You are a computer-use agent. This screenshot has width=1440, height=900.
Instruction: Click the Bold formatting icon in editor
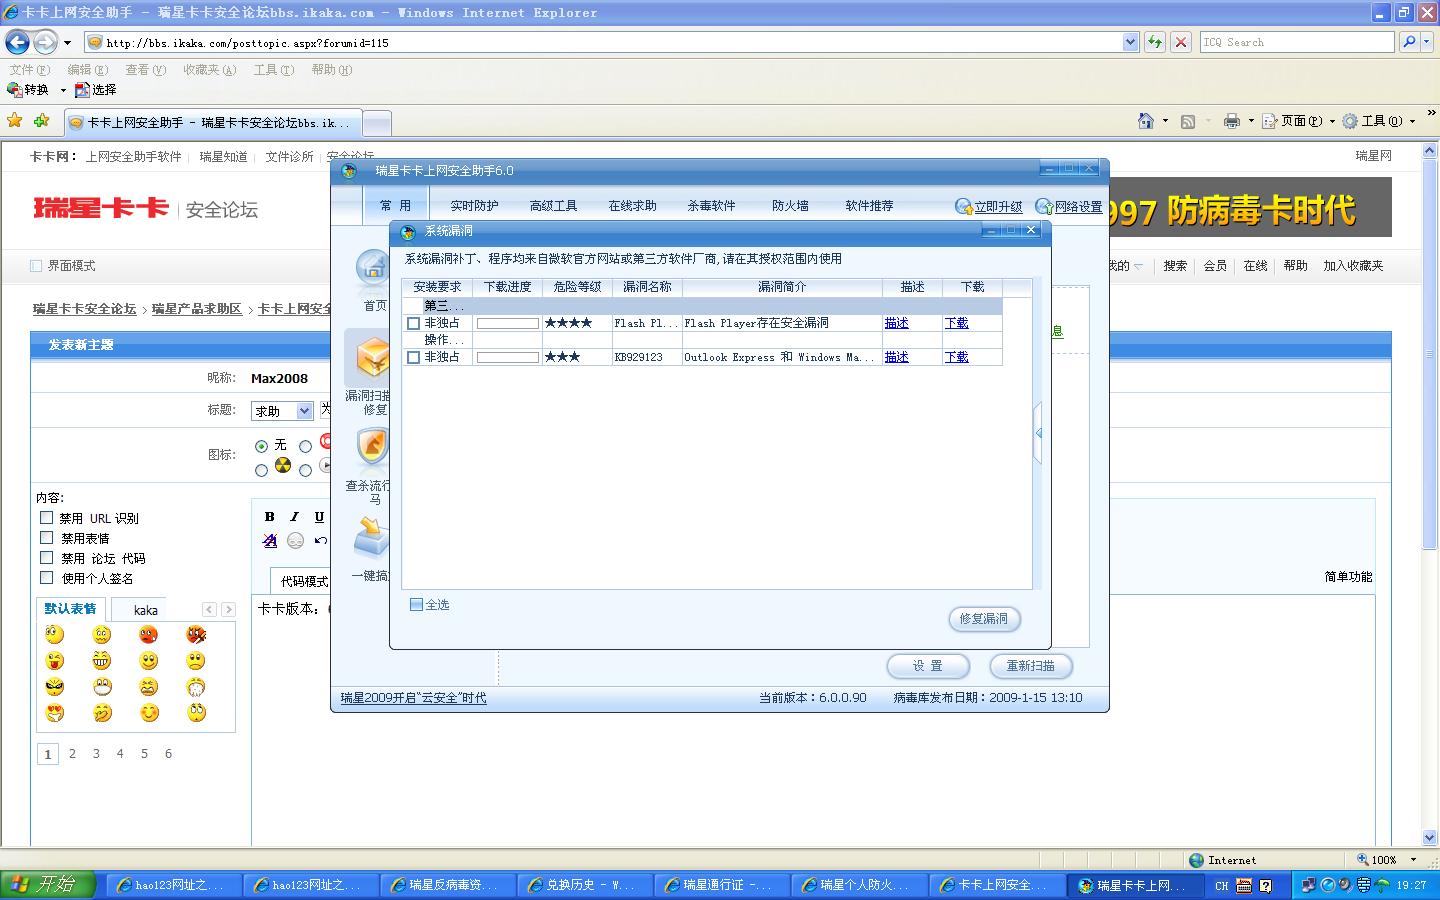click(269, 517)
